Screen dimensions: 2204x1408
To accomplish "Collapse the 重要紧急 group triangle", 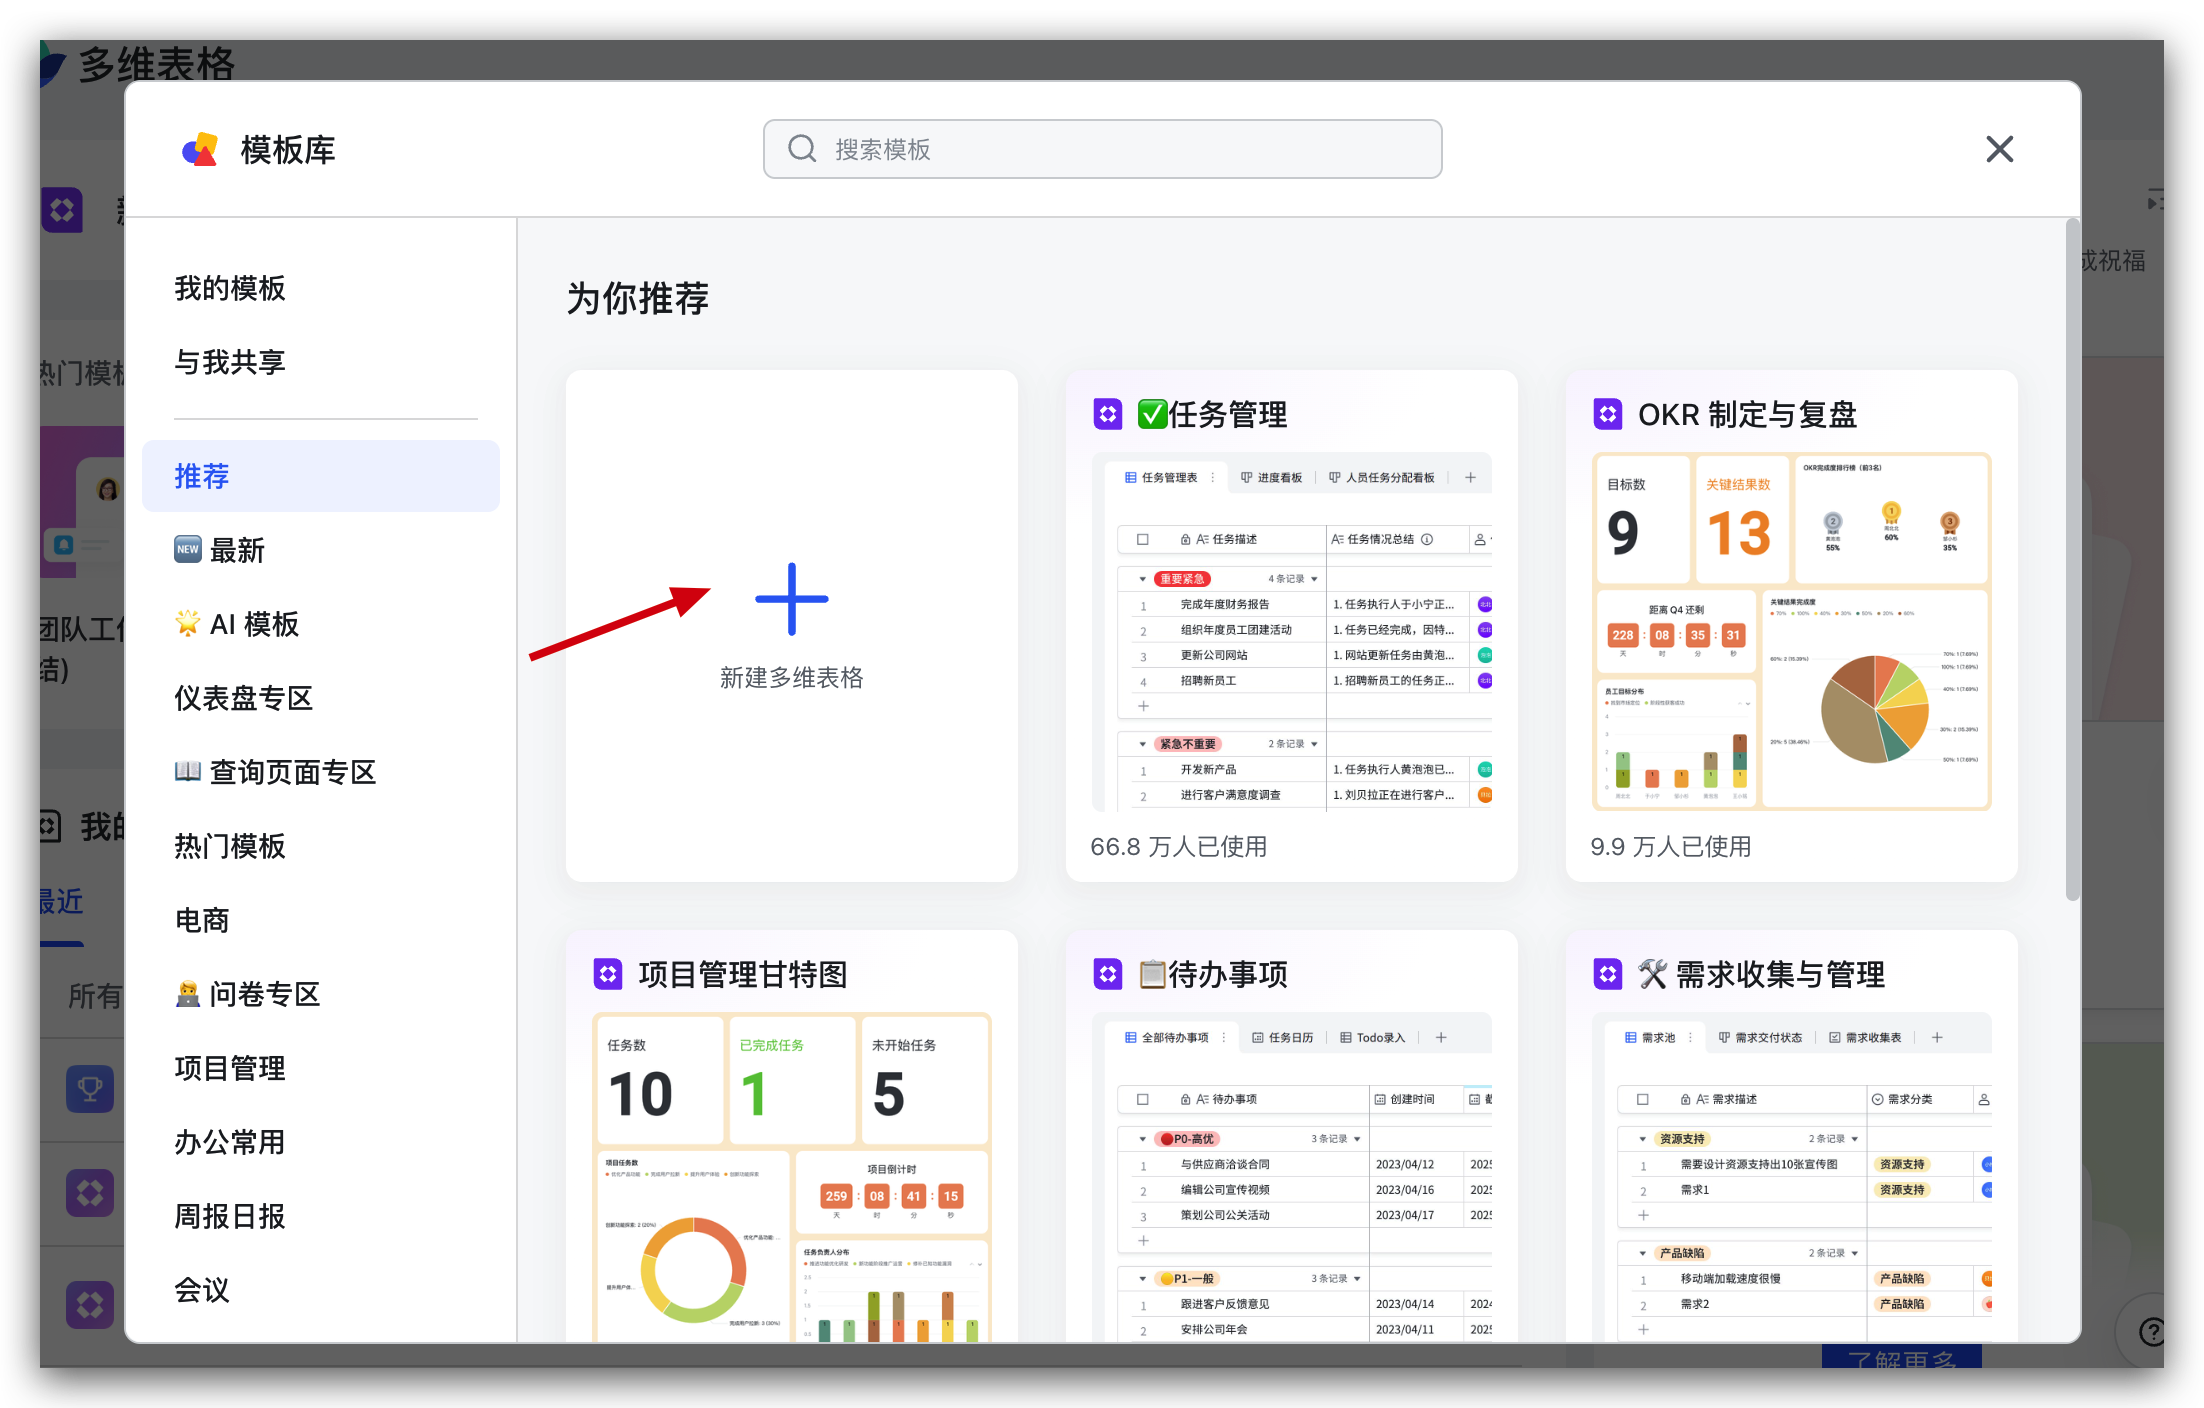I will click(1143, 579).
